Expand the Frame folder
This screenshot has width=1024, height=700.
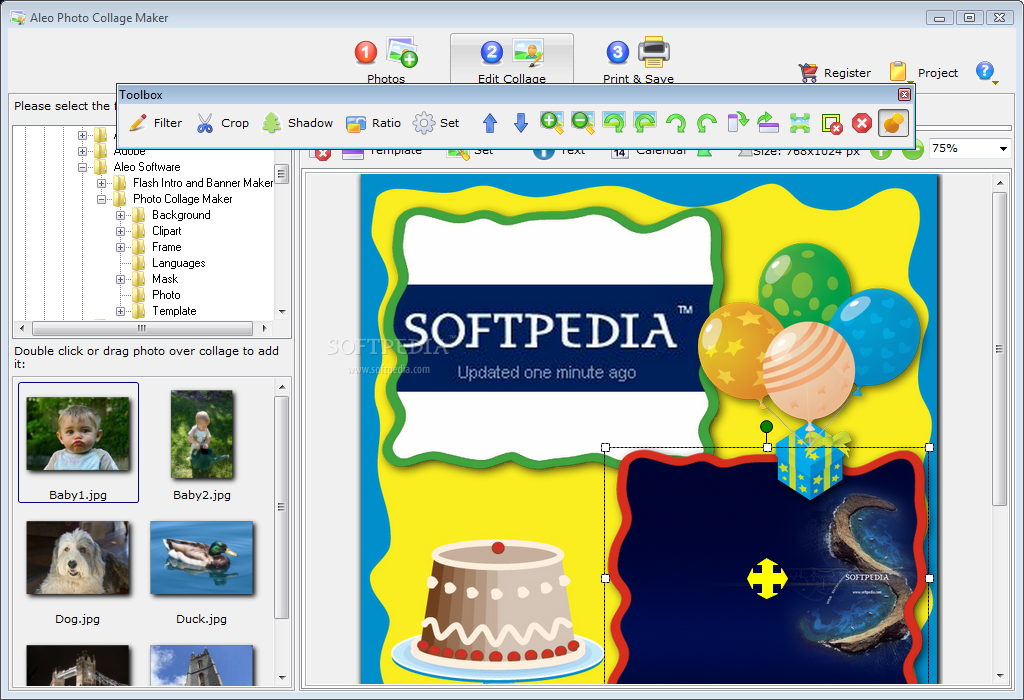(x=120, y=247)
